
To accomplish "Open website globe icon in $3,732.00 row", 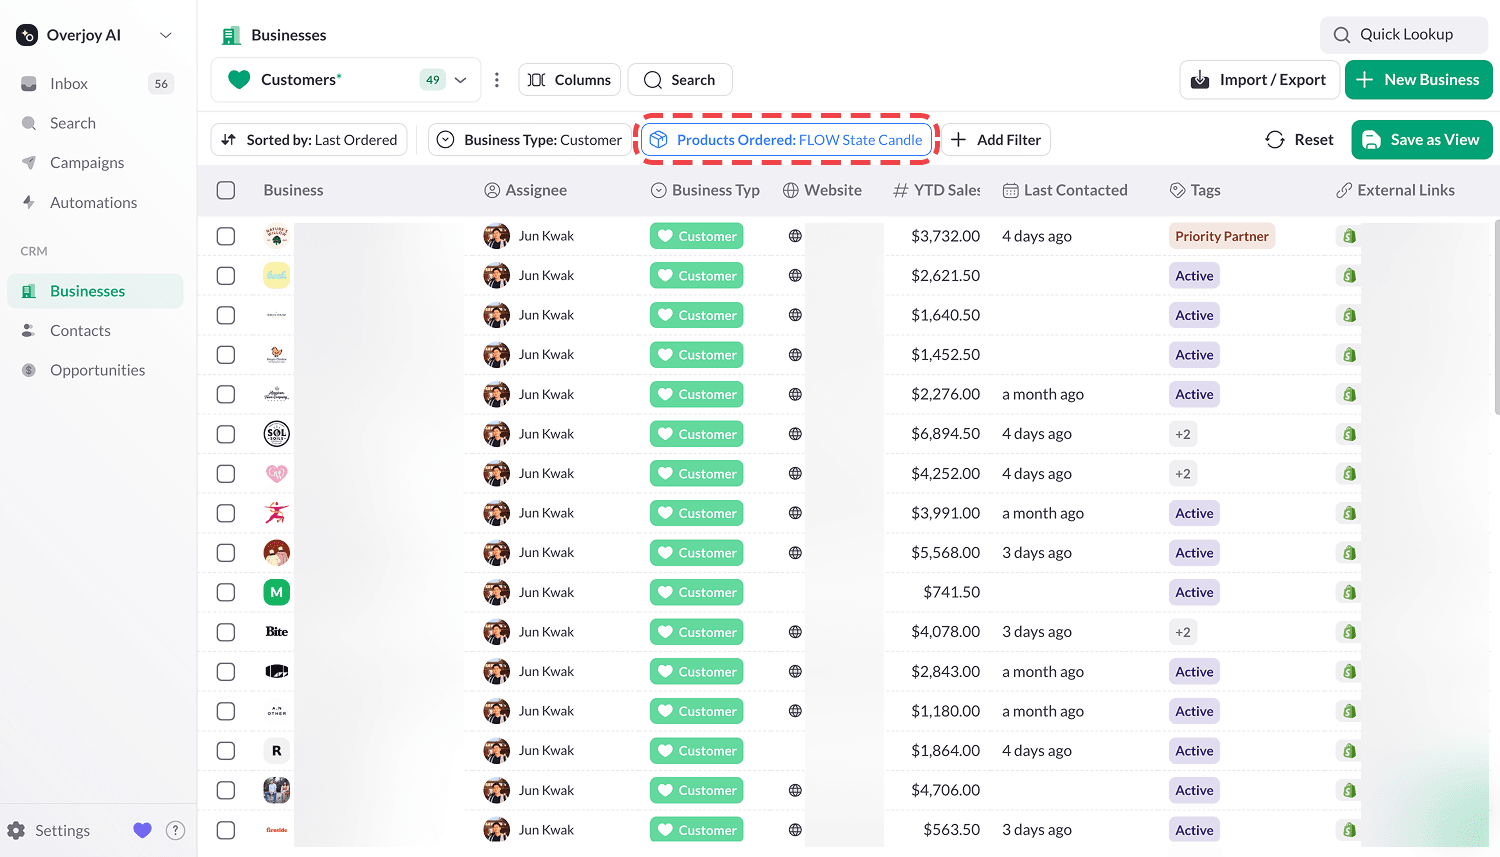I will tap(795, 236).
